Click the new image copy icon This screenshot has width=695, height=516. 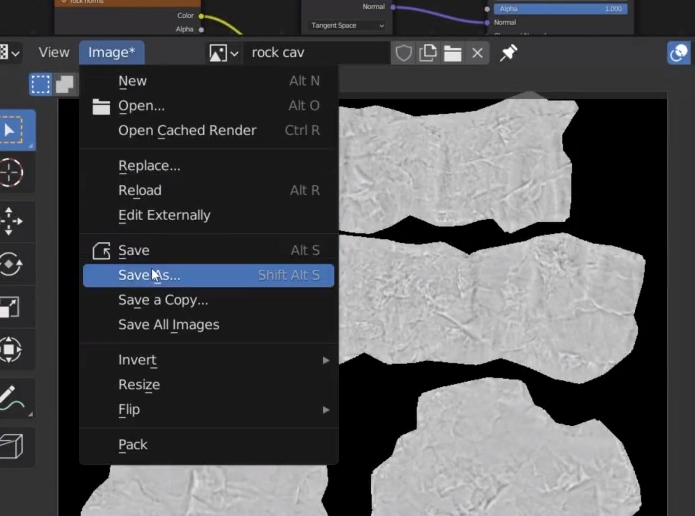[x=428, y=53]
